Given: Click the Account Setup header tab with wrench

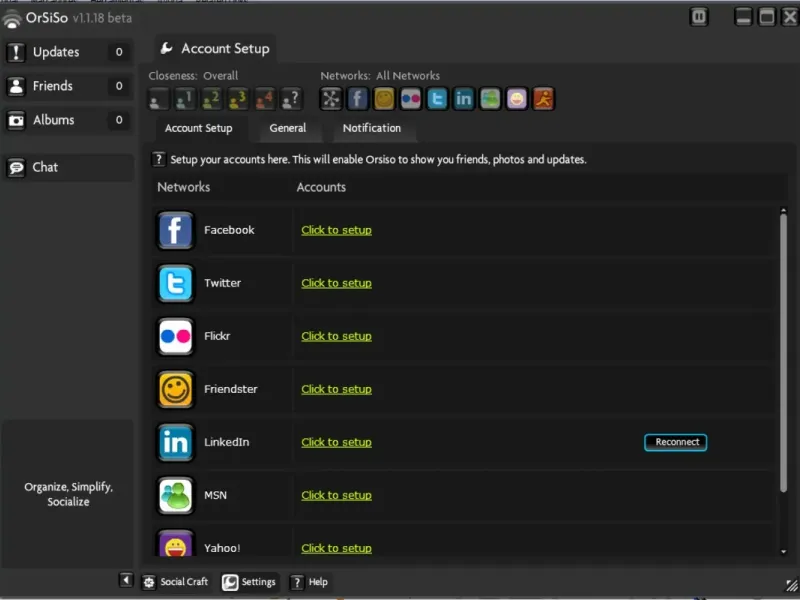Looking at the screenshot, I should coord(215,49).
